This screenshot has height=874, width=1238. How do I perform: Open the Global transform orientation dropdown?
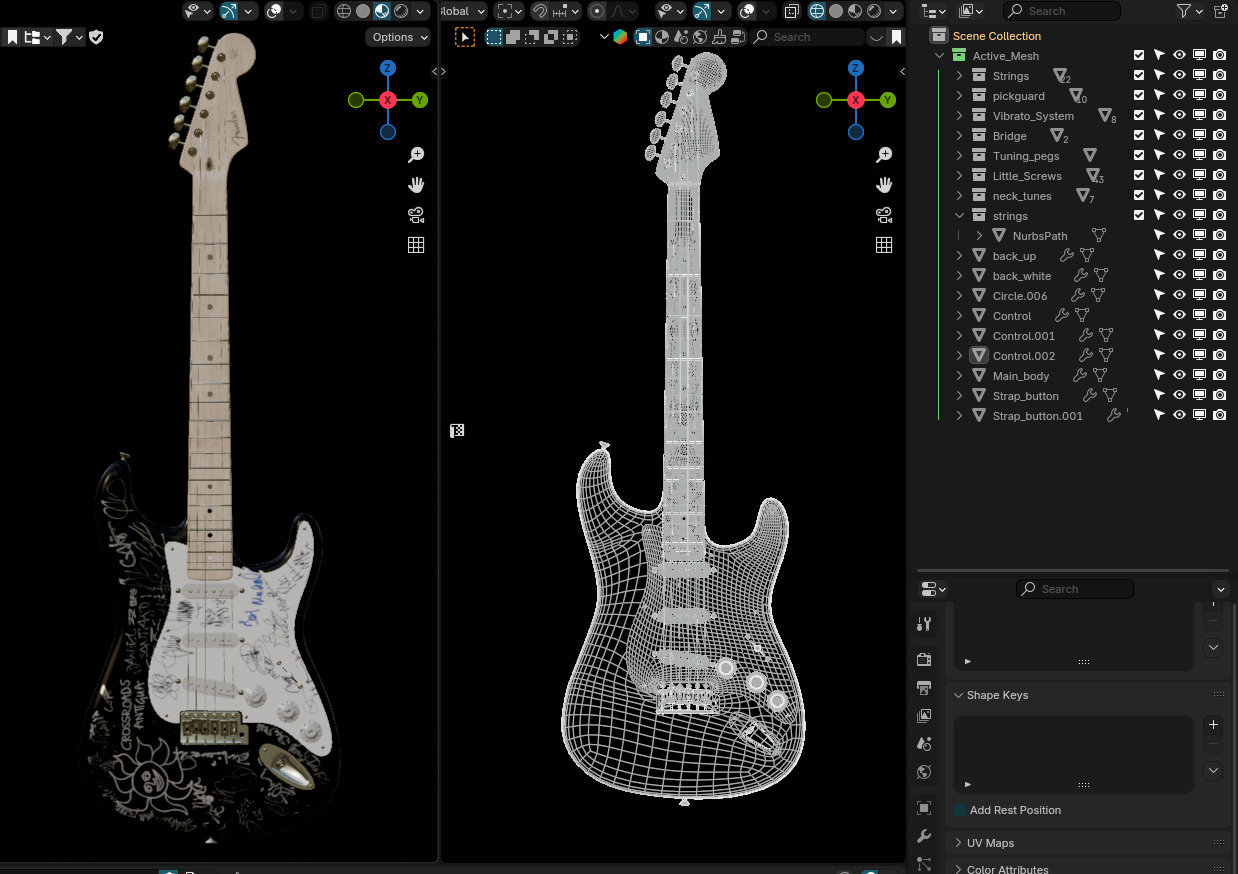pyautogui.click(x=463, y=11)
